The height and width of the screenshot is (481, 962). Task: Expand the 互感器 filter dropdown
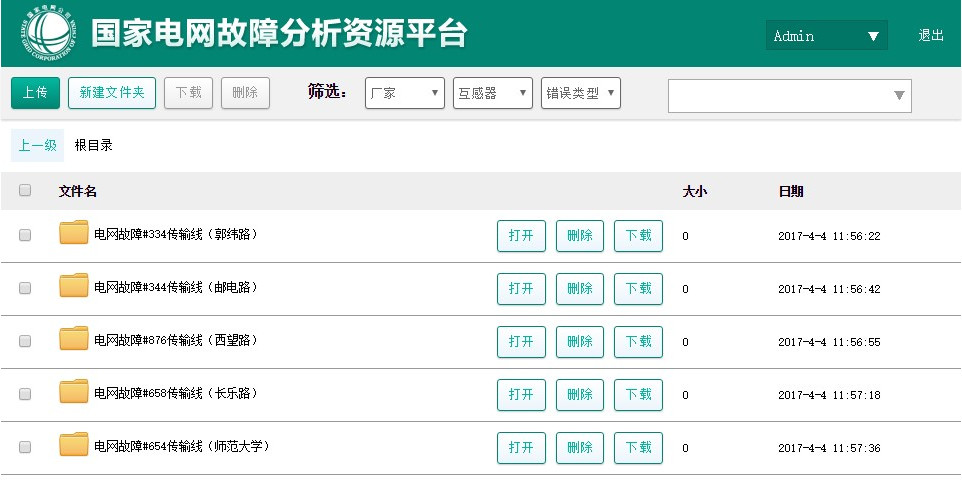coord(493,93)
